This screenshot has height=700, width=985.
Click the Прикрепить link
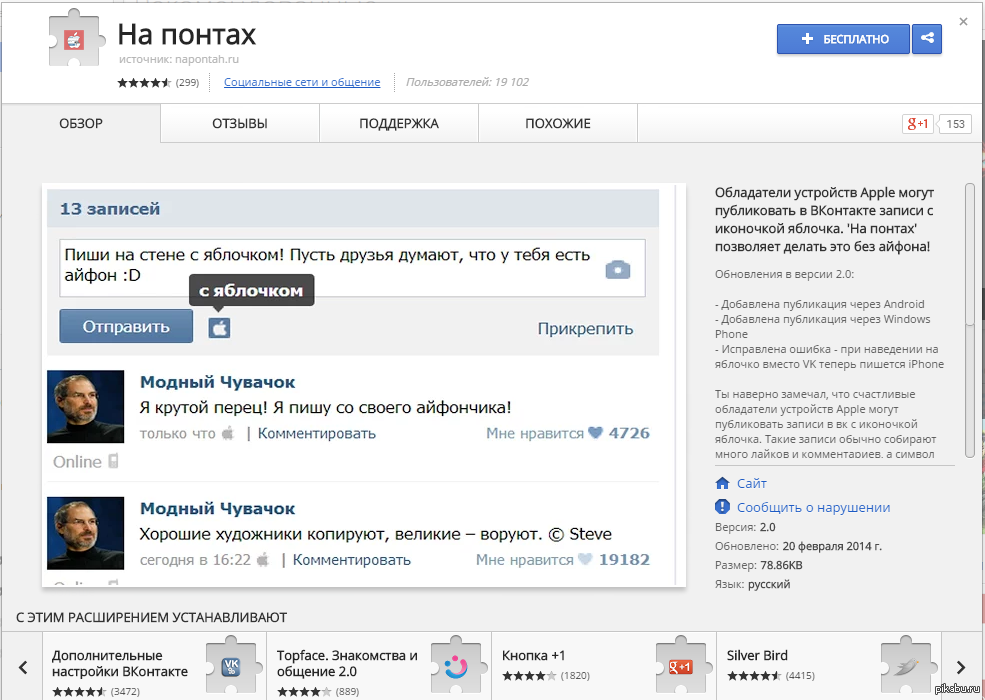585,329
